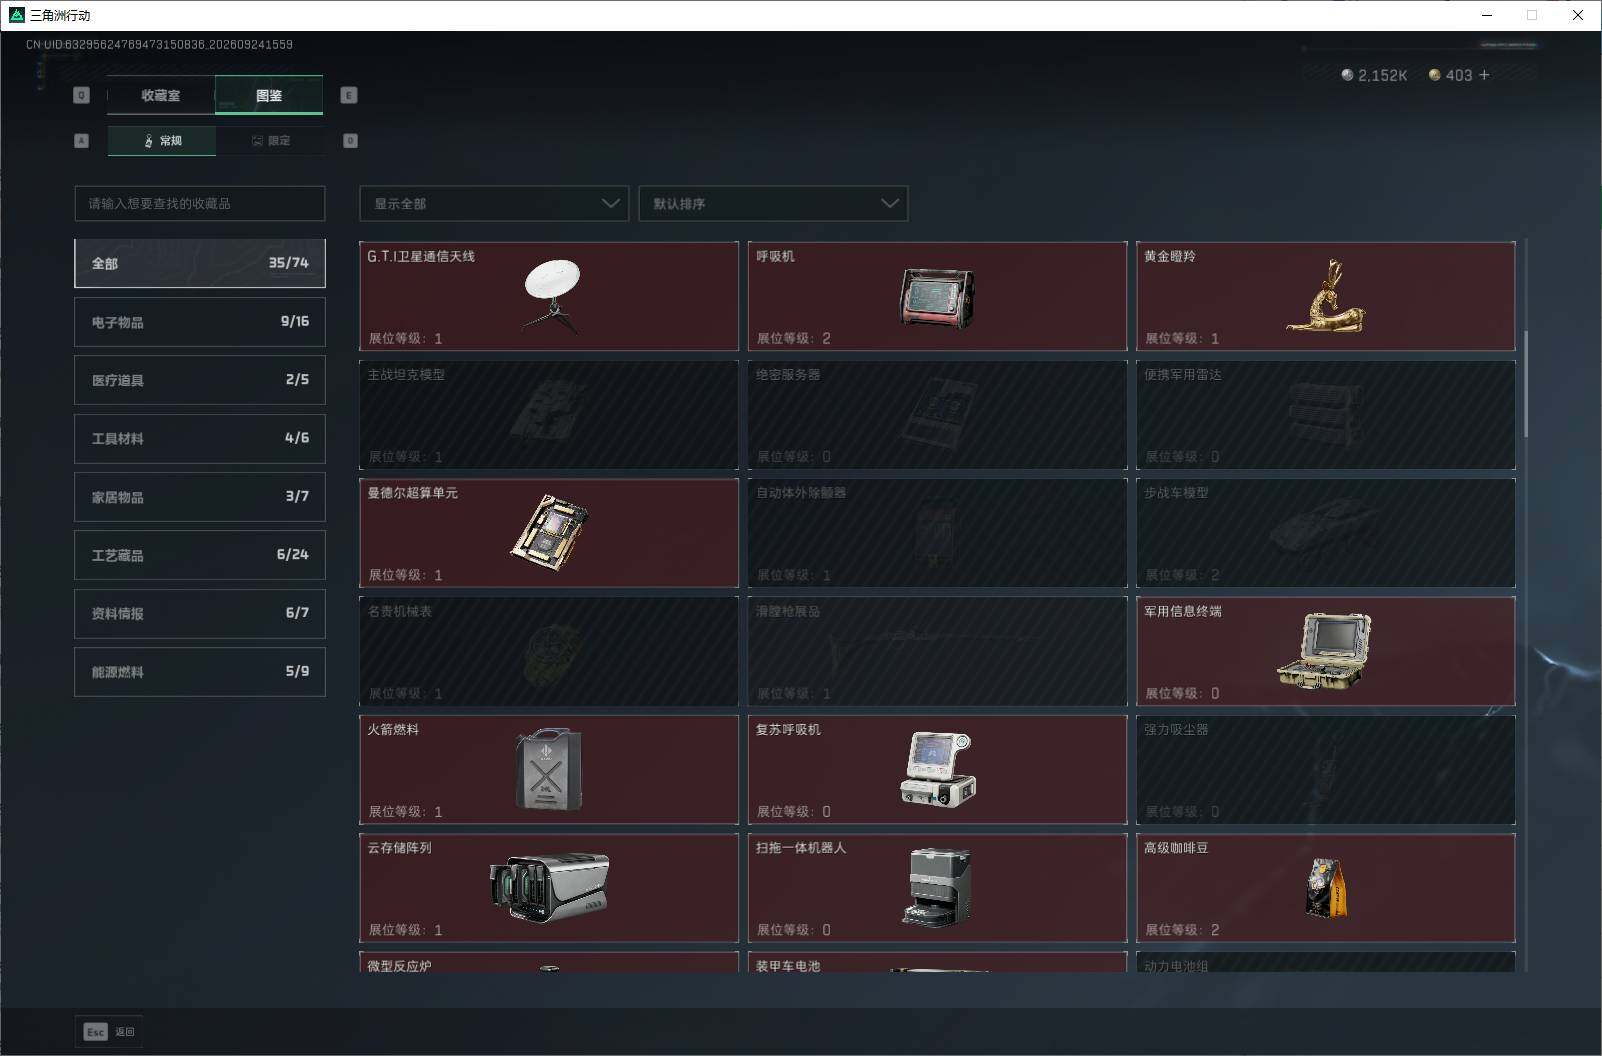Click the silver currency coin icon
Screen dimensions: 1602x1056
click(1347, 75)
